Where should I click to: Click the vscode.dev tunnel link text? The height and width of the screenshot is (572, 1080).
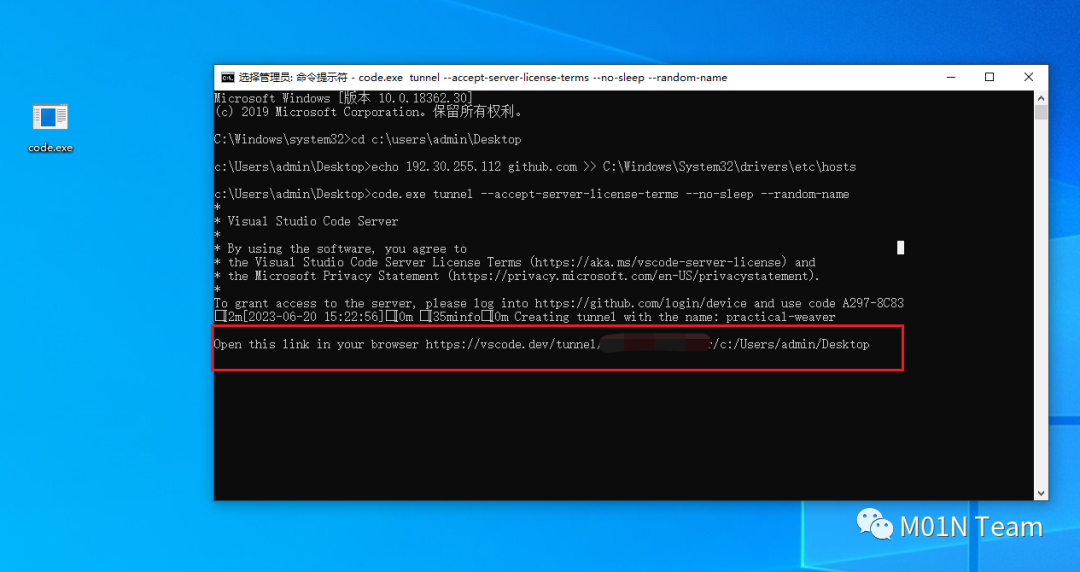click(x=647, y=345)
